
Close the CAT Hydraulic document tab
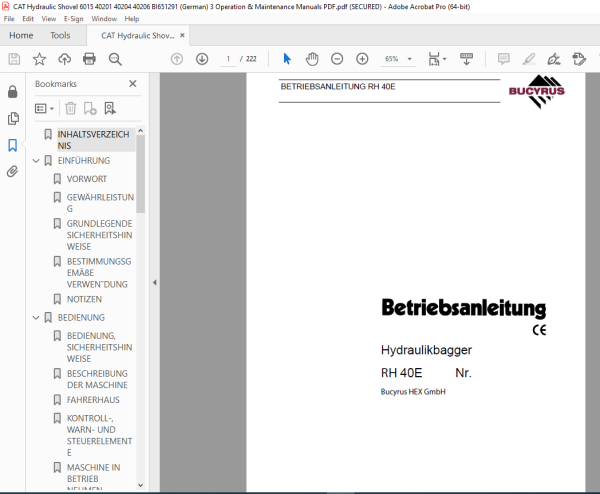182,35
